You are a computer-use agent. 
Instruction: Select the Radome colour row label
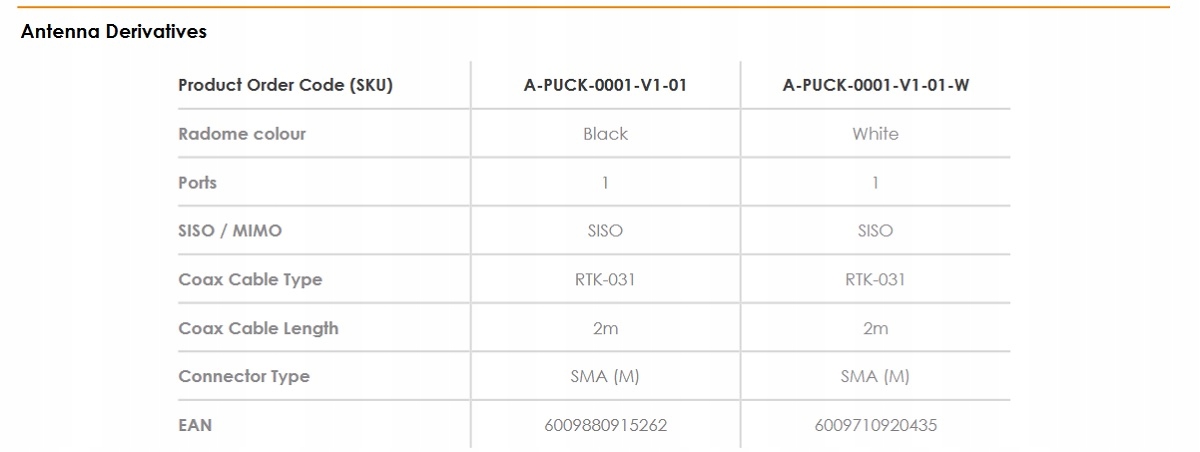click(x=242, y=134)
